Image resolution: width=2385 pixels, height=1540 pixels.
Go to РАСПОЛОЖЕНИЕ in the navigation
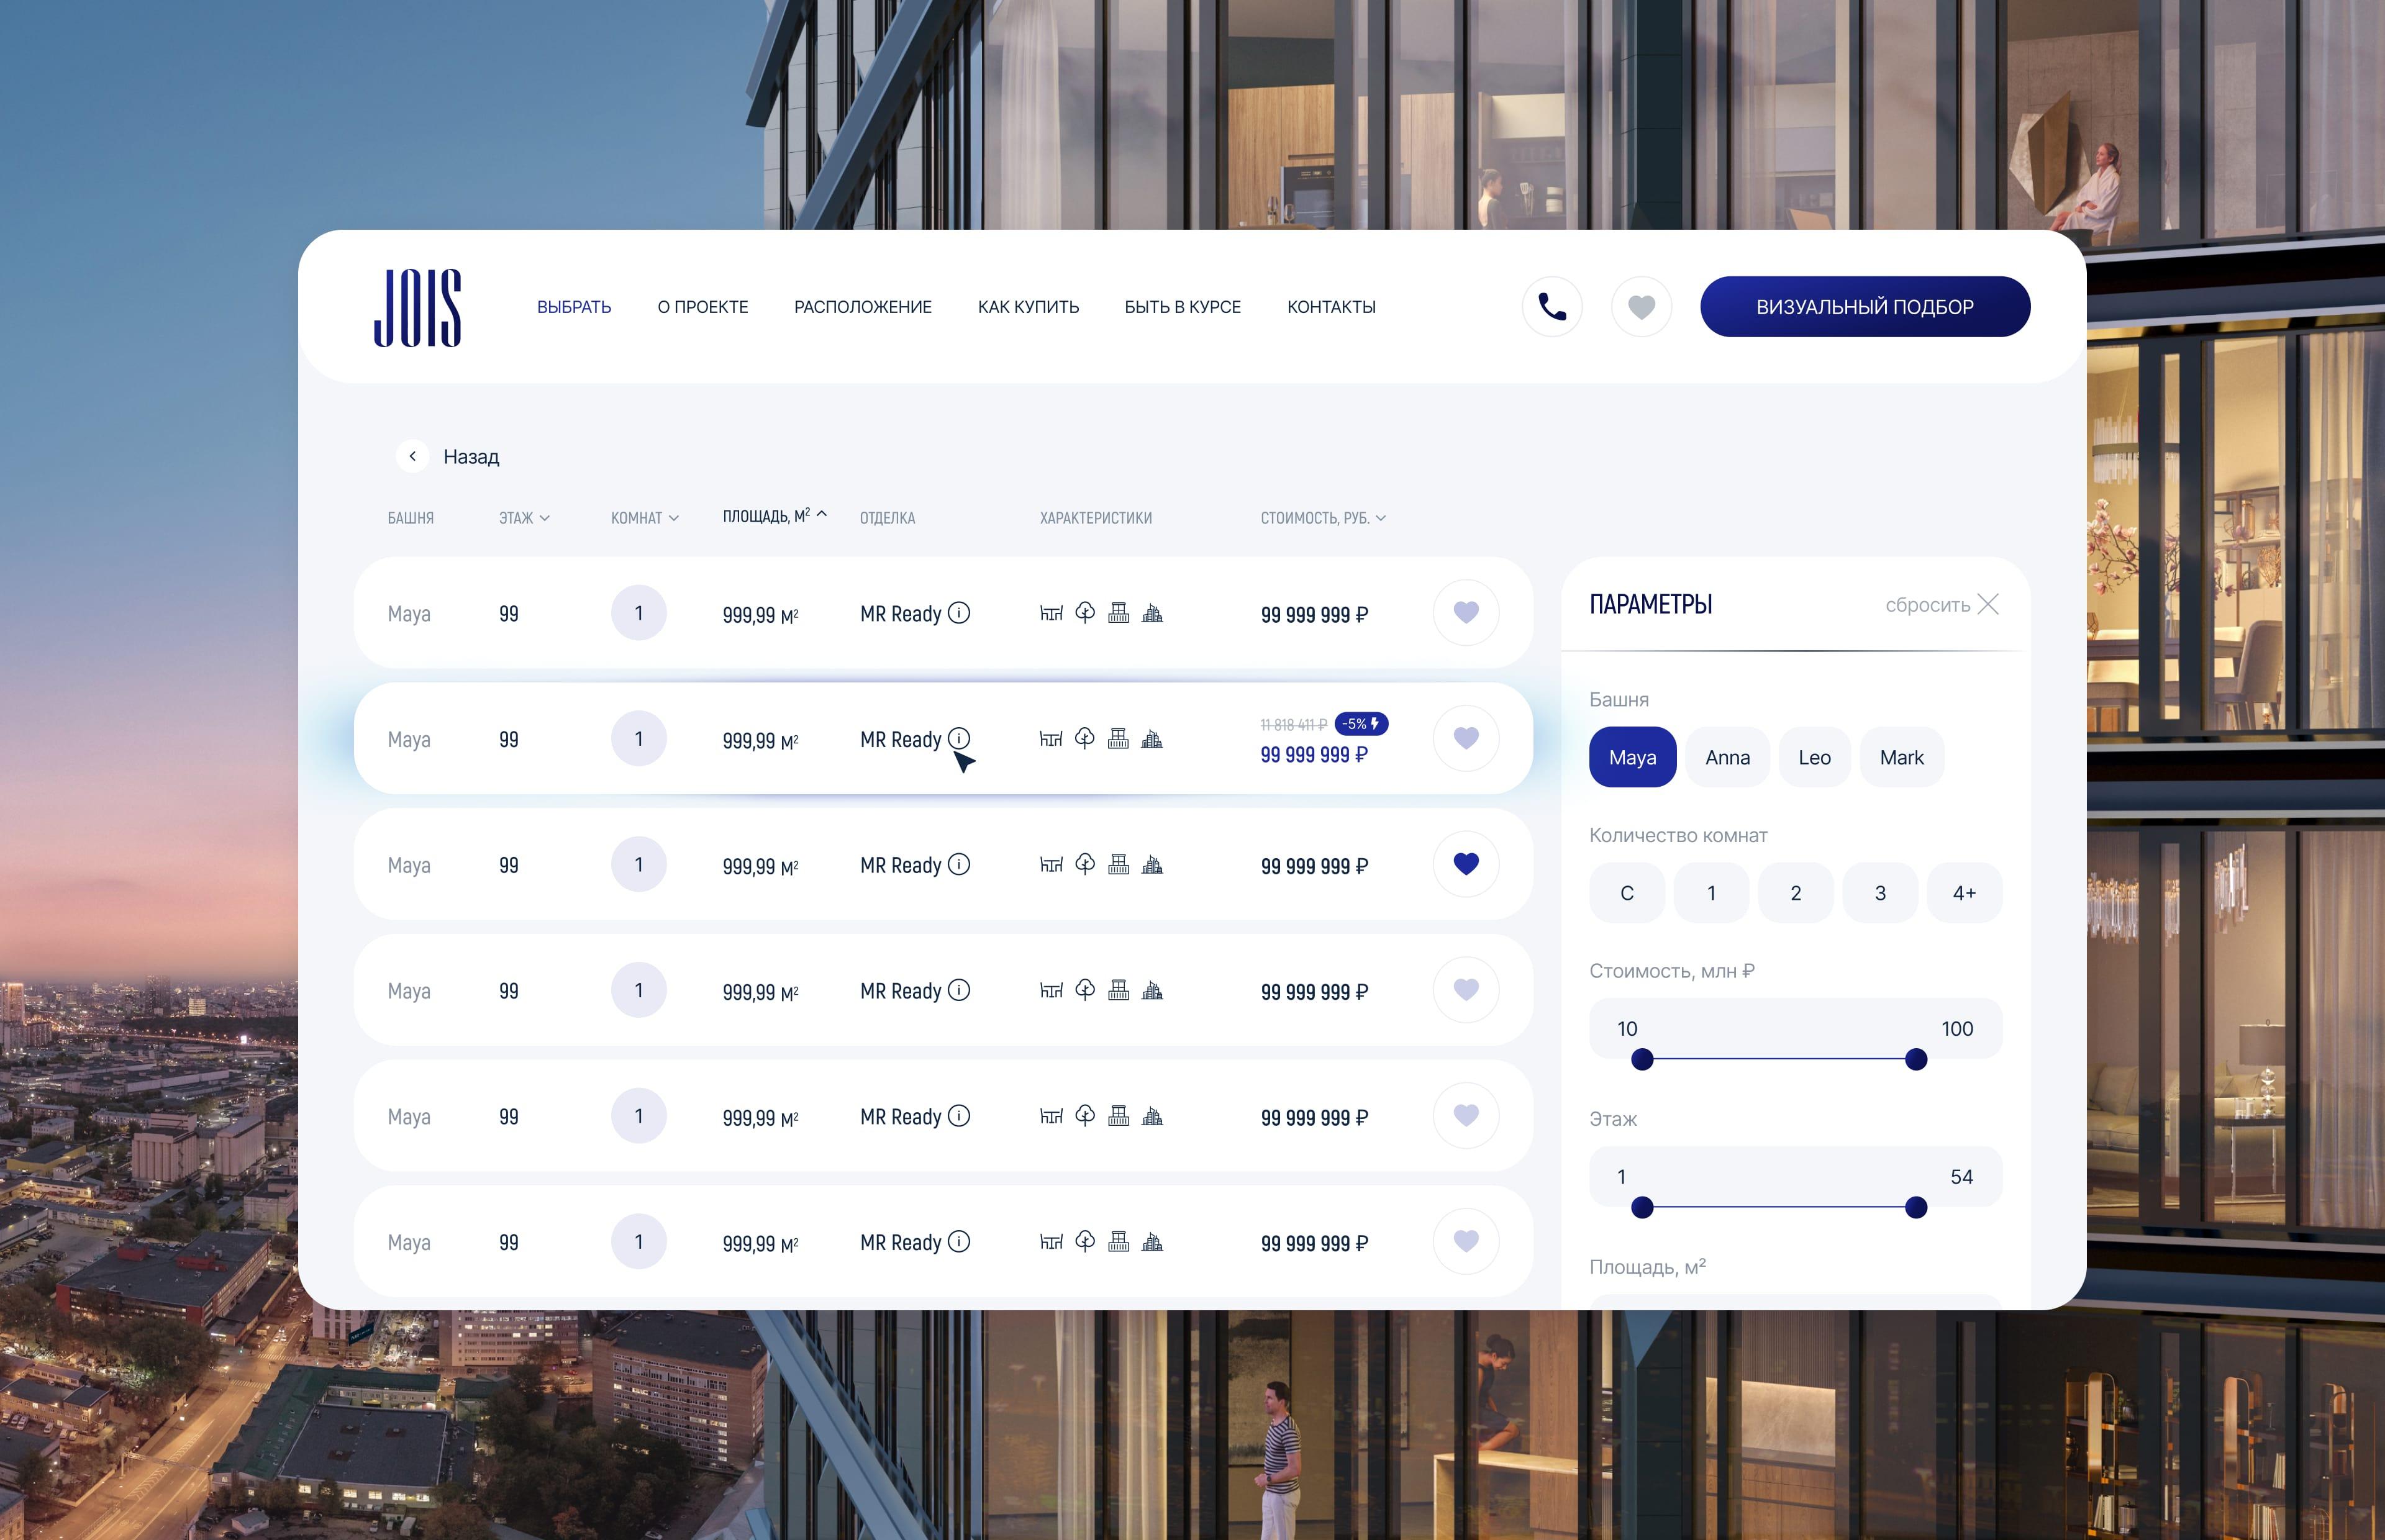pyautogui.click(x=863, y=307)
